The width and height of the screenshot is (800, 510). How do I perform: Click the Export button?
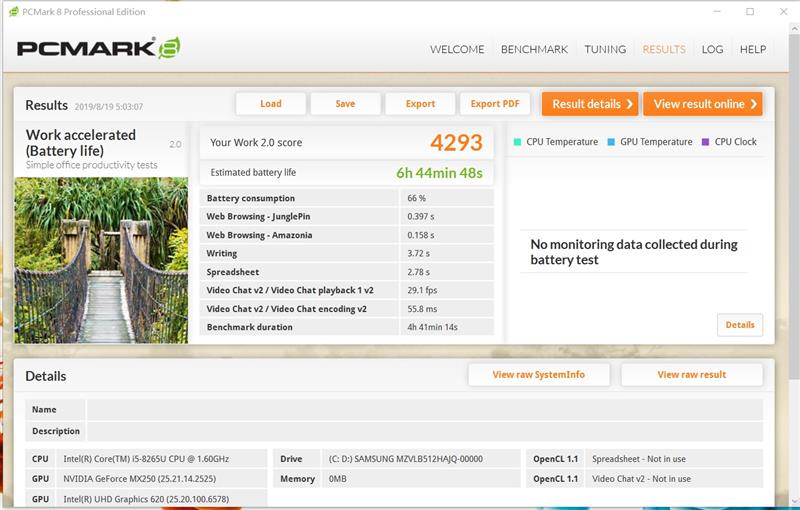coord(420,104)
